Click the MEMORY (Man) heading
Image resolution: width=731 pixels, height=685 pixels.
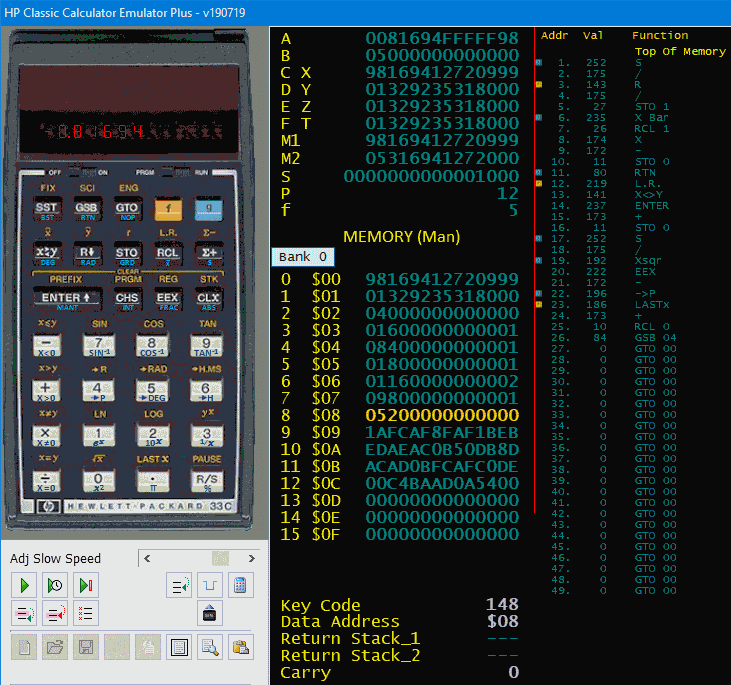pyautogui.click(x=401, y=237)
